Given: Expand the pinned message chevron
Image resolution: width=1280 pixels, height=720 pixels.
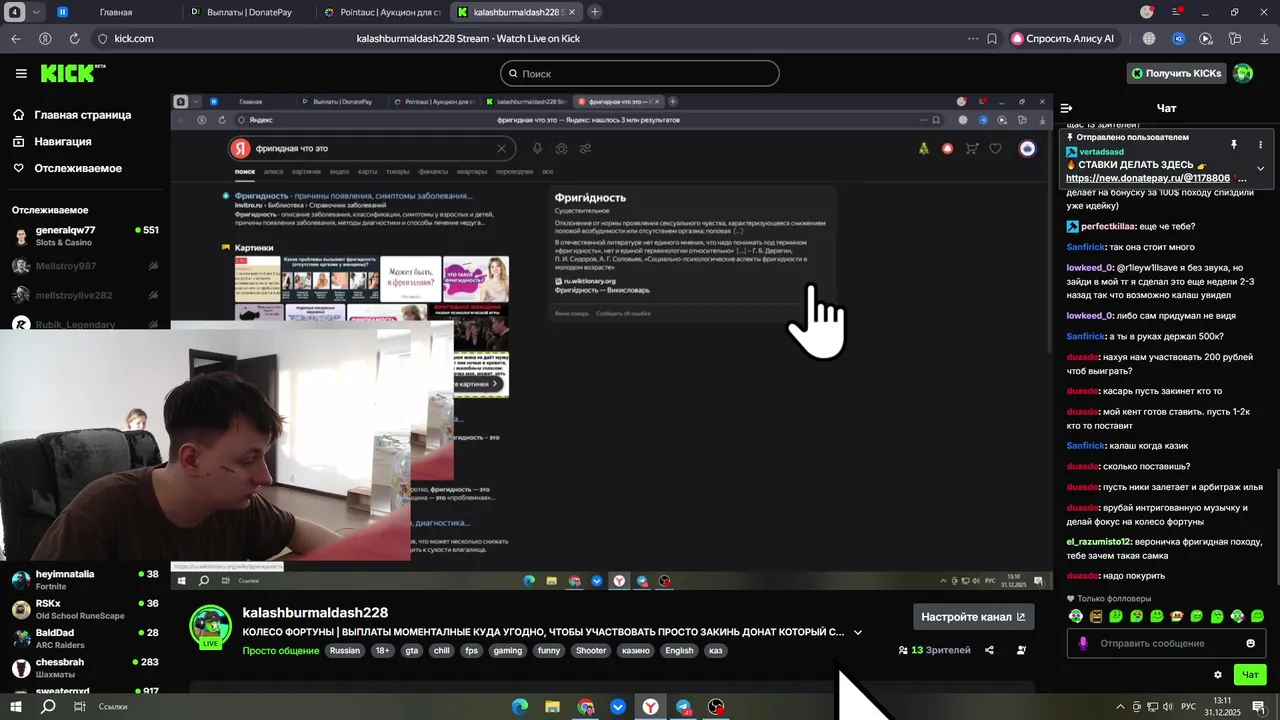Looking at the screenshot, I should 1260,168.
